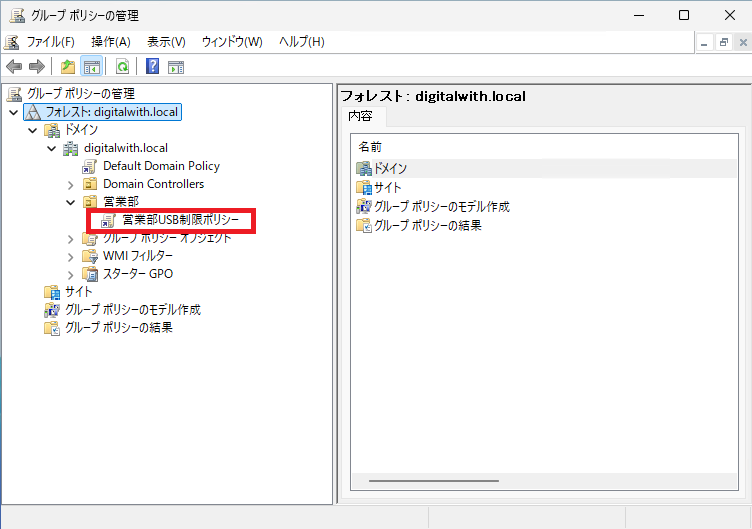Screen dimensions: 752x529
Task: Expand the スターター GPO node
Action: tap(70, 275)
